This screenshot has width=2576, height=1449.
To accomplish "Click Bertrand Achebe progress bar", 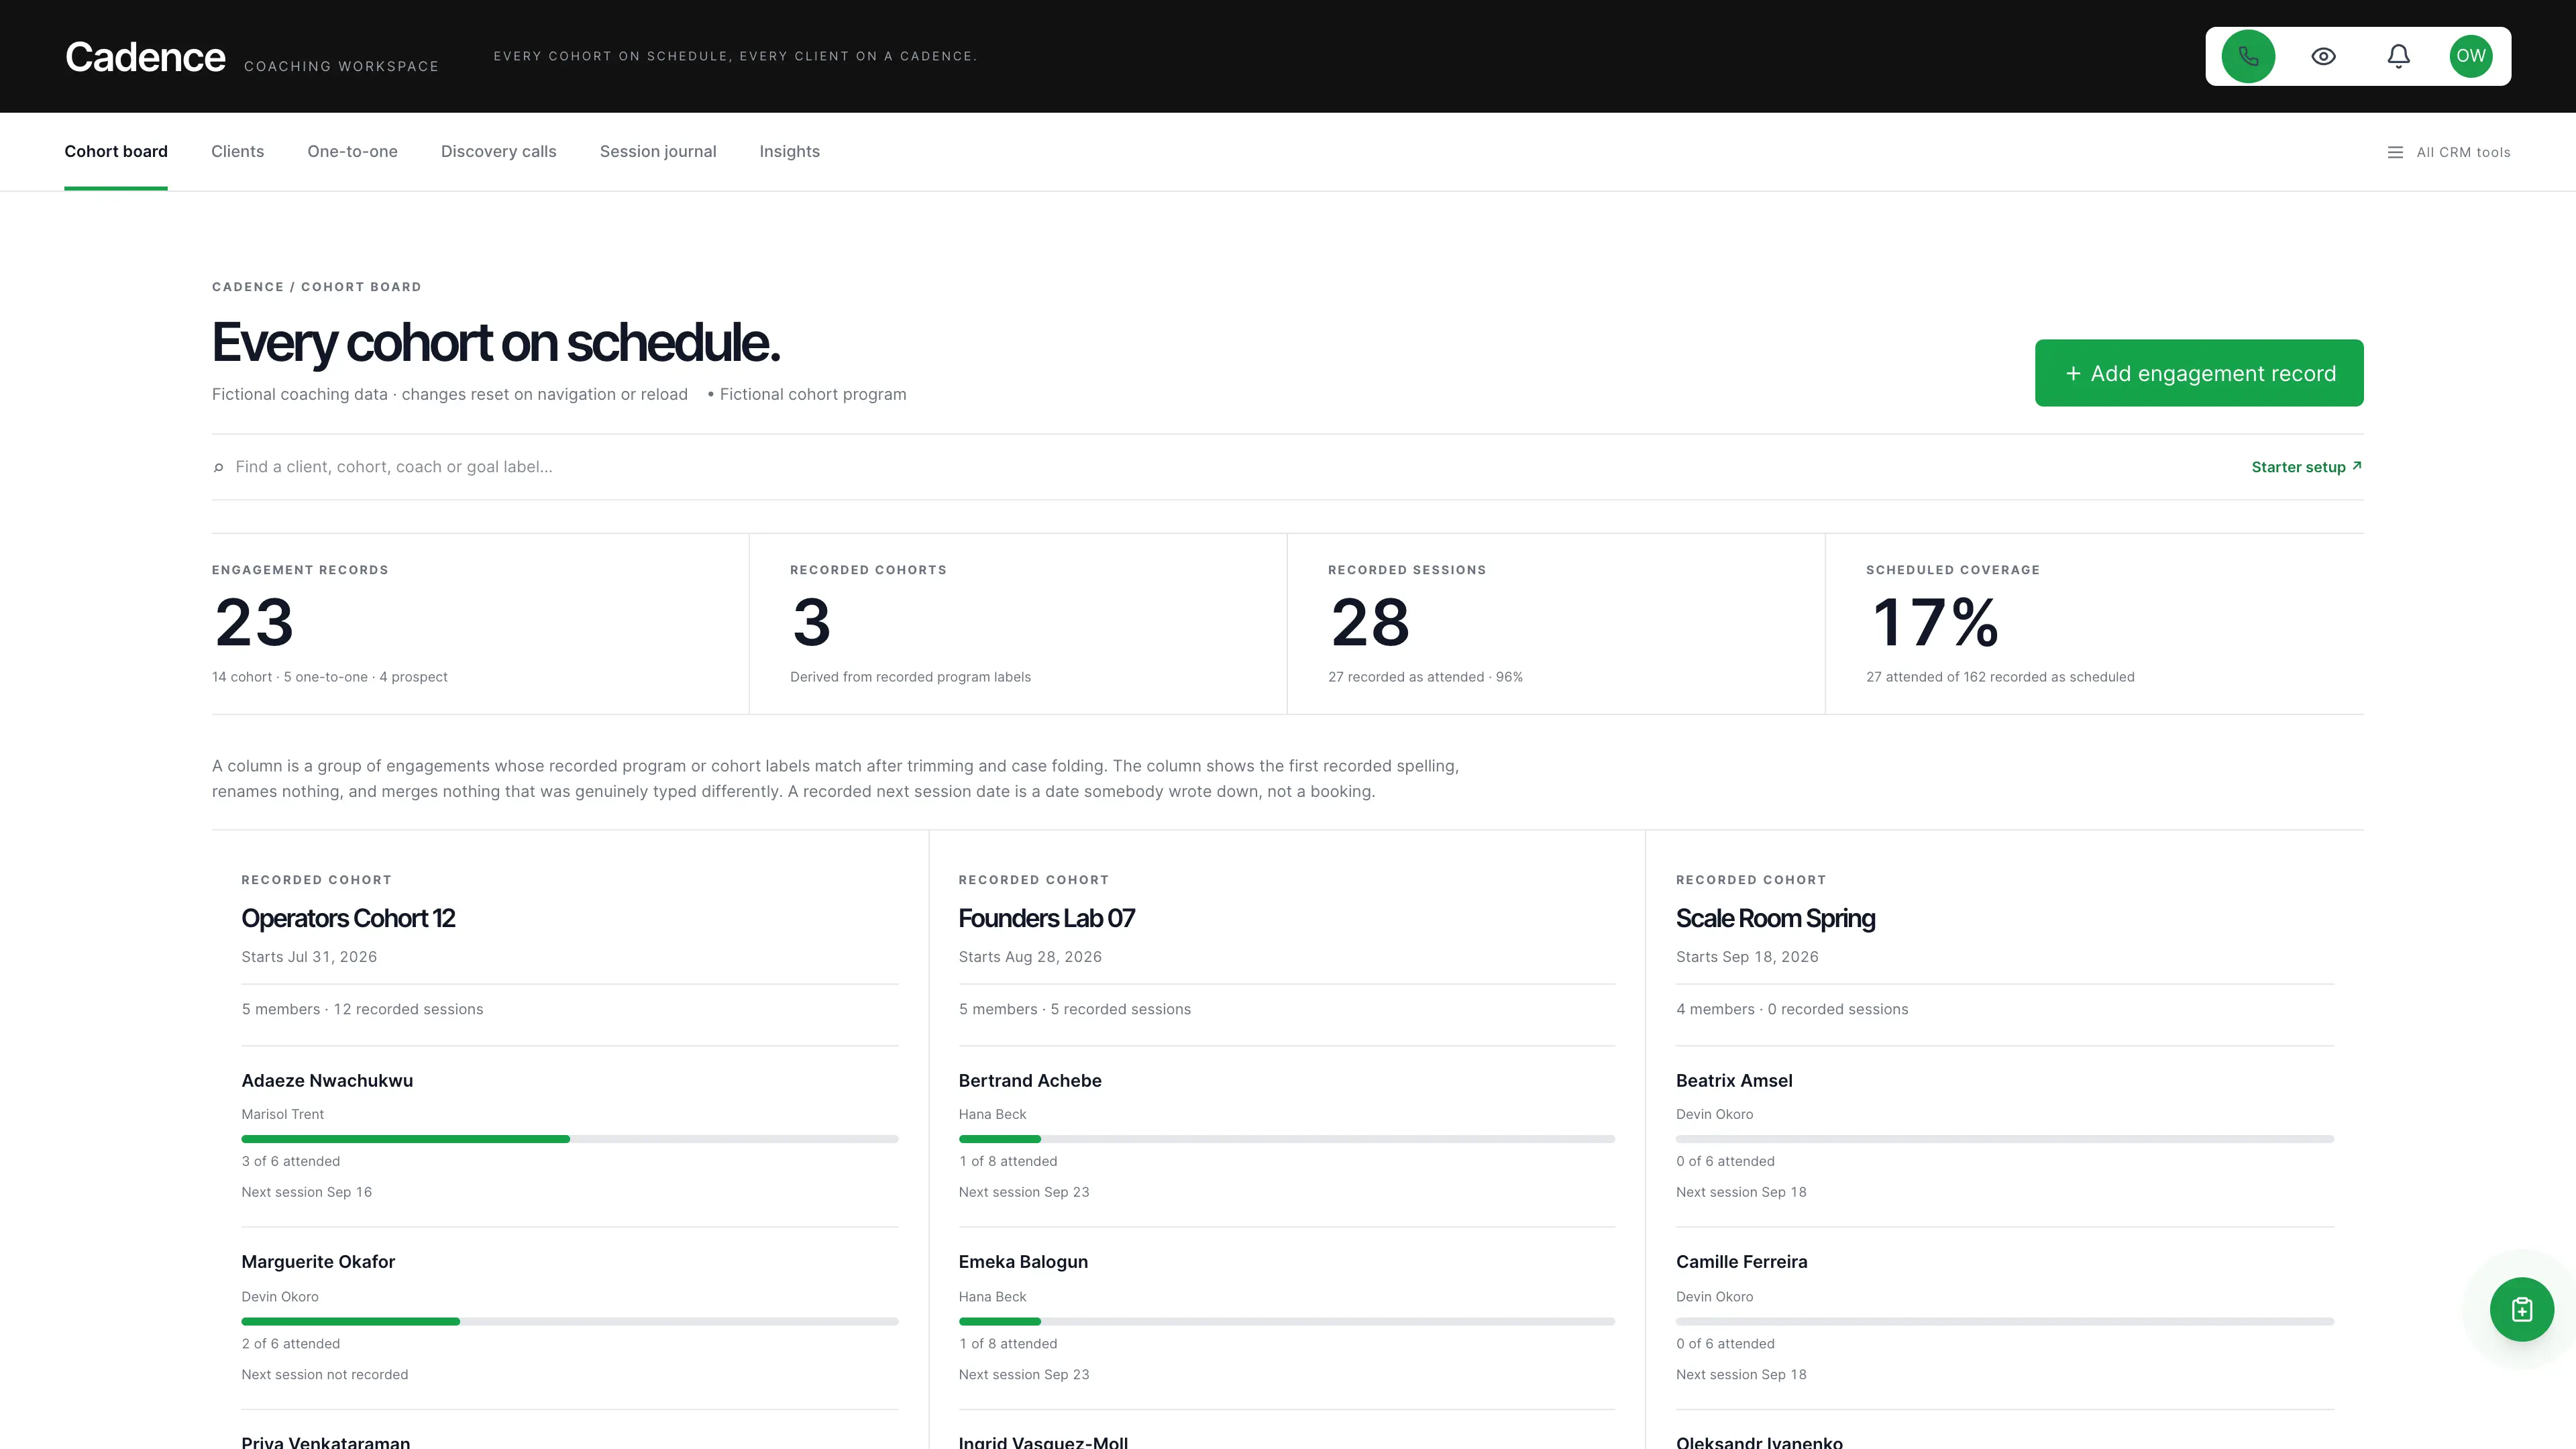I will (x=1287, y=1139).
